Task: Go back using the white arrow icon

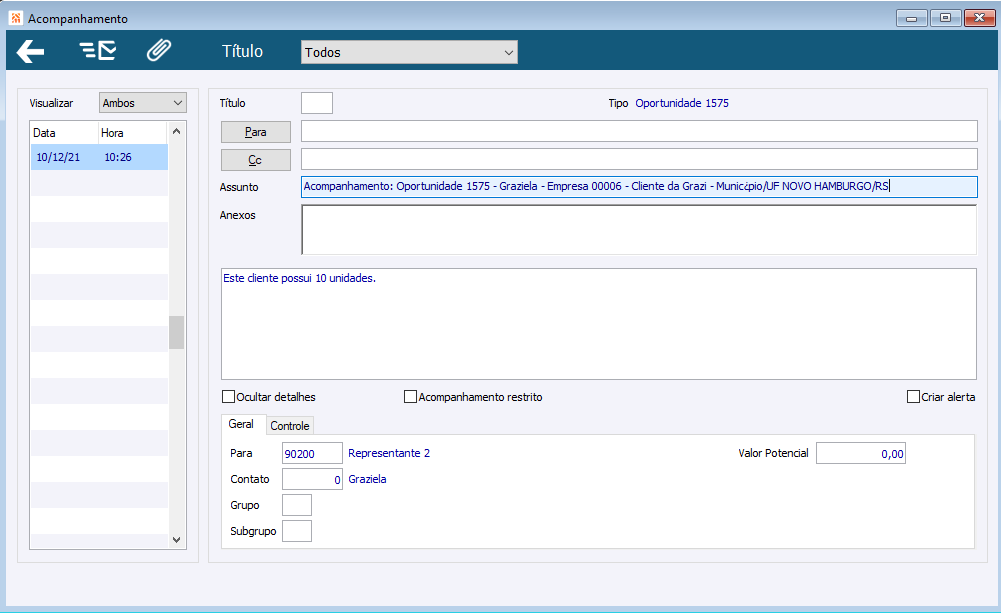Action: point(30,51)
